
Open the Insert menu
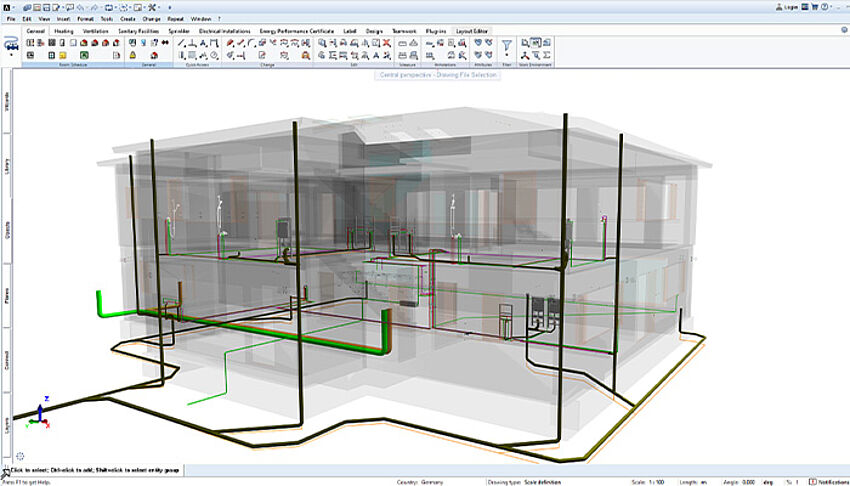pos(64,18)
